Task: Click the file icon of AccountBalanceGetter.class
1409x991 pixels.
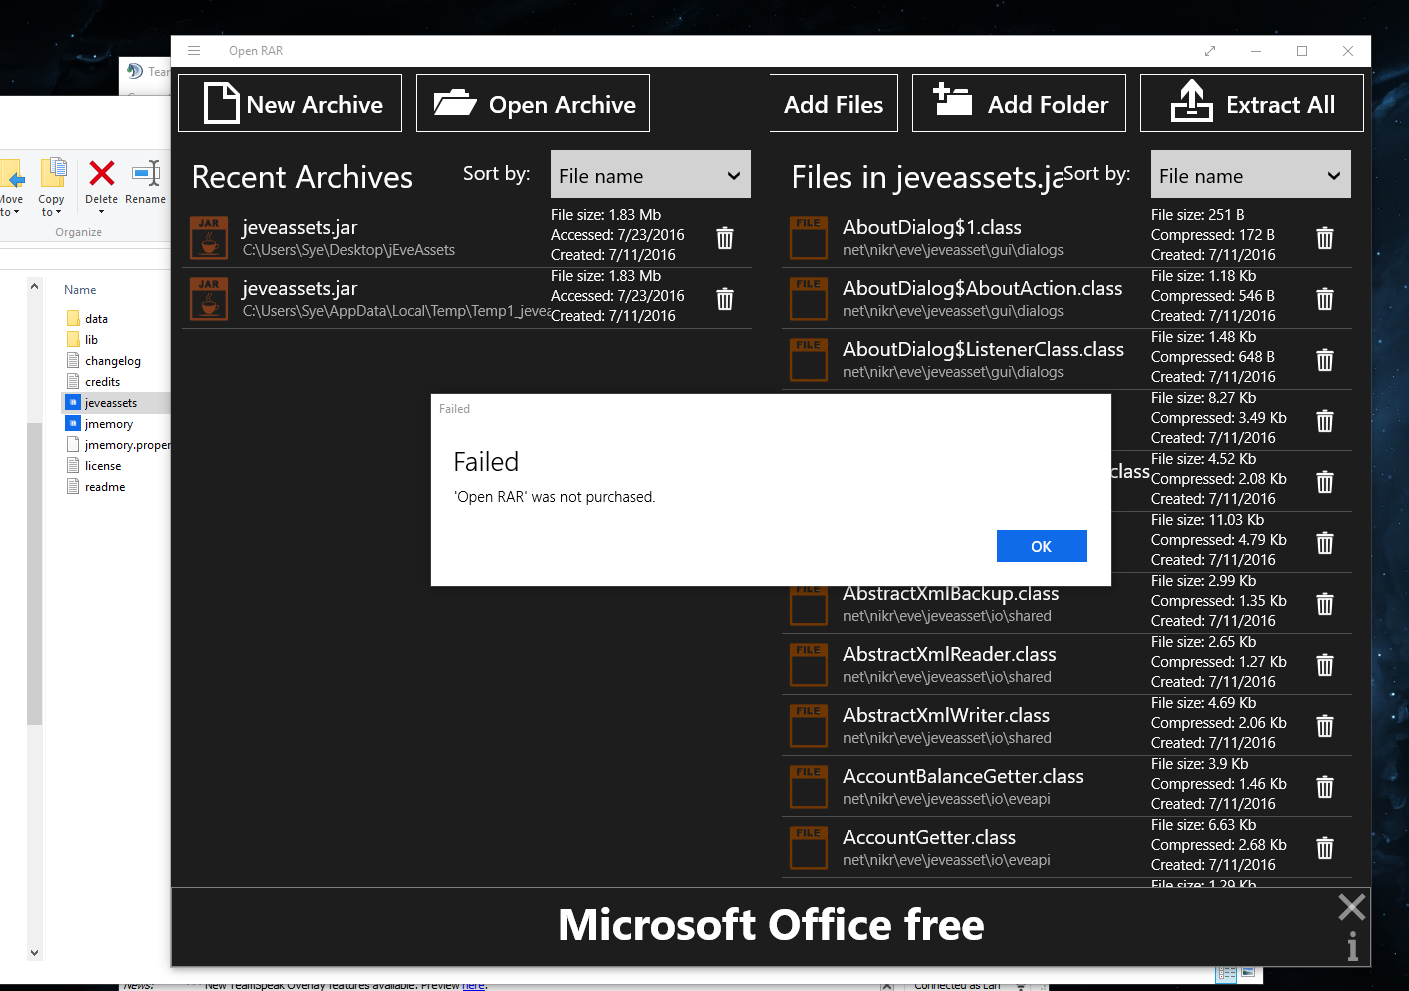Action: (x=809, y=786)
